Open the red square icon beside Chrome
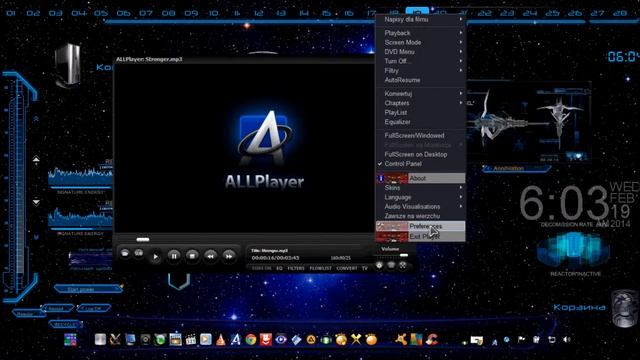640x360 pixels. (x=266, y=340)
